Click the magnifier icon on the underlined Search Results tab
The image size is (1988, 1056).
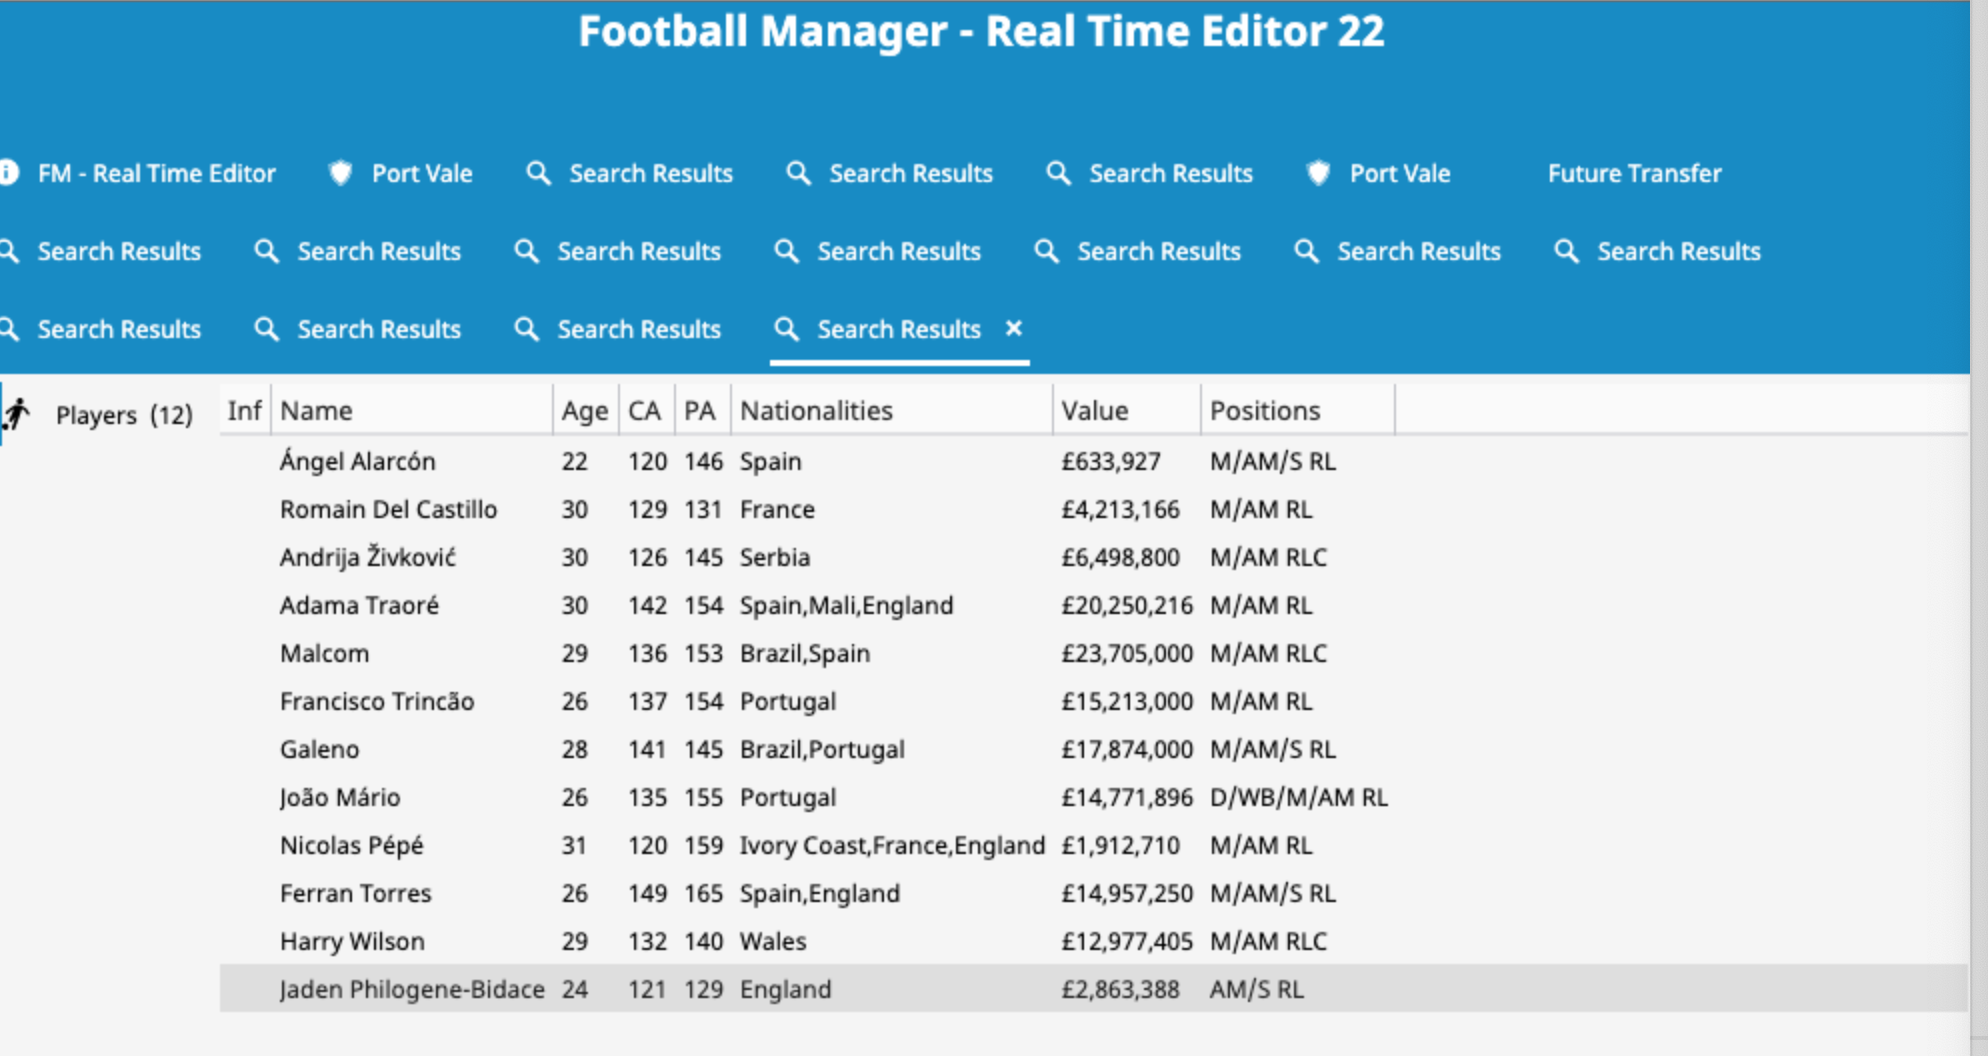click(x=787, y=329)
